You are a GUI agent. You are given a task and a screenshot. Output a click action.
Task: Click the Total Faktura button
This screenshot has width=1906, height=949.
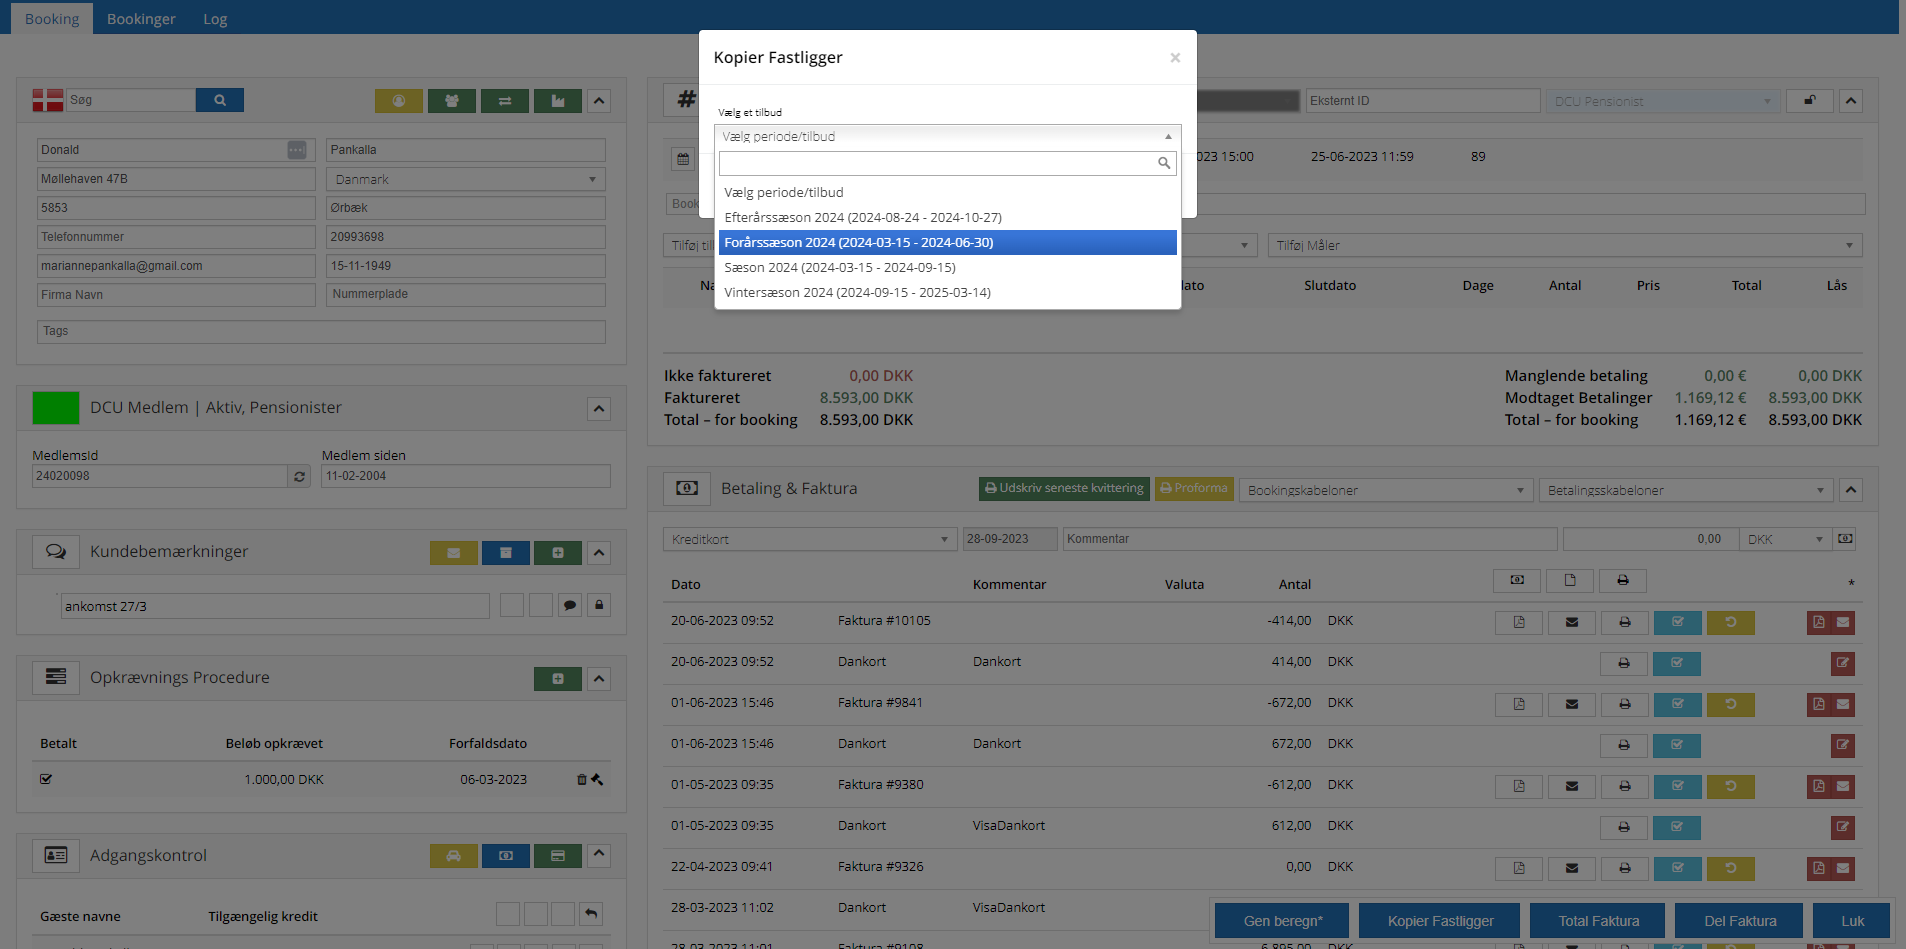point(1598,921)
